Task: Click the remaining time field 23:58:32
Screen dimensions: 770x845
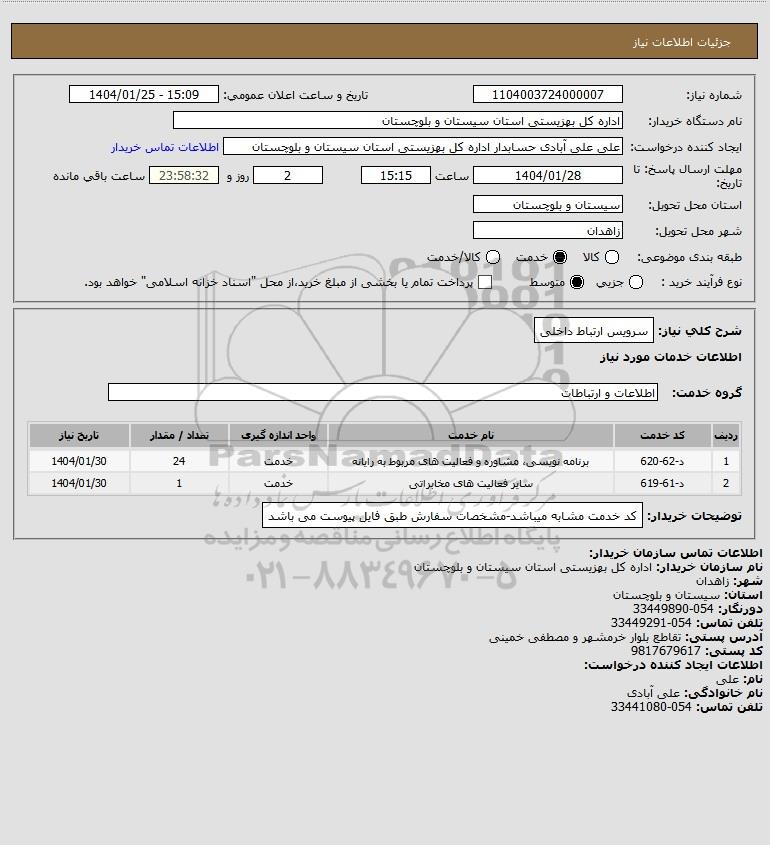Action: tap(184, 175)
